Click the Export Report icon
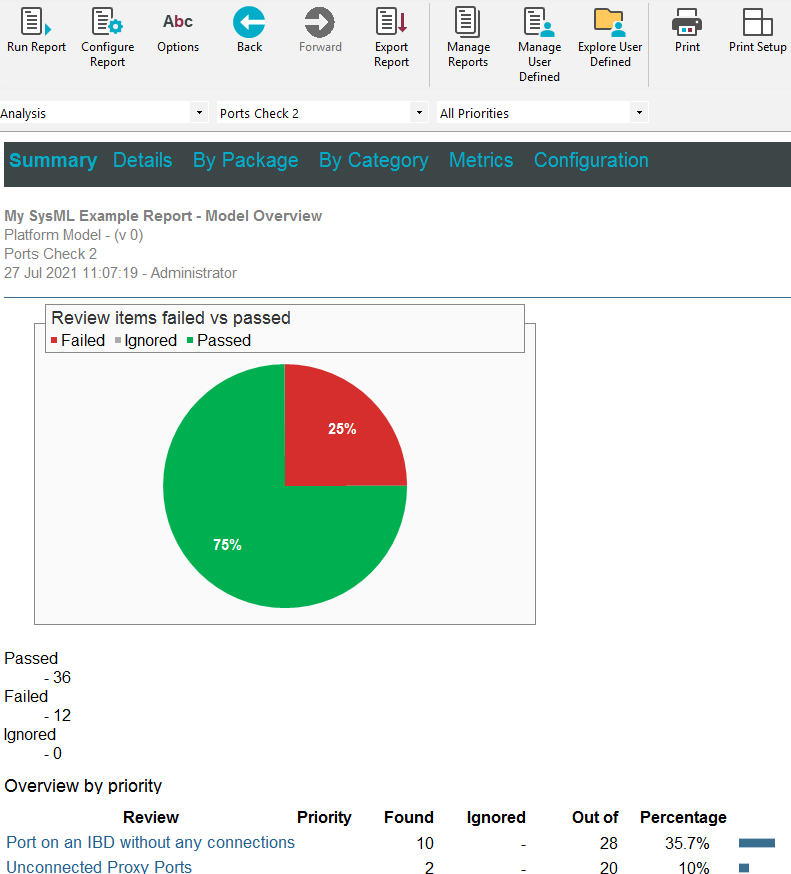Image resolution: width=791 pixels, height=874 pixels. coord(391,22)
